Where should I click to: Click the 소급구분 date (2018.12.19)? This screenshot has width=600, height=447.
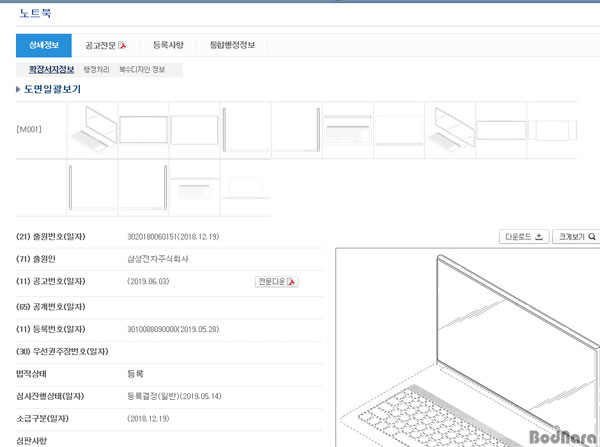[x=148, y=419]
